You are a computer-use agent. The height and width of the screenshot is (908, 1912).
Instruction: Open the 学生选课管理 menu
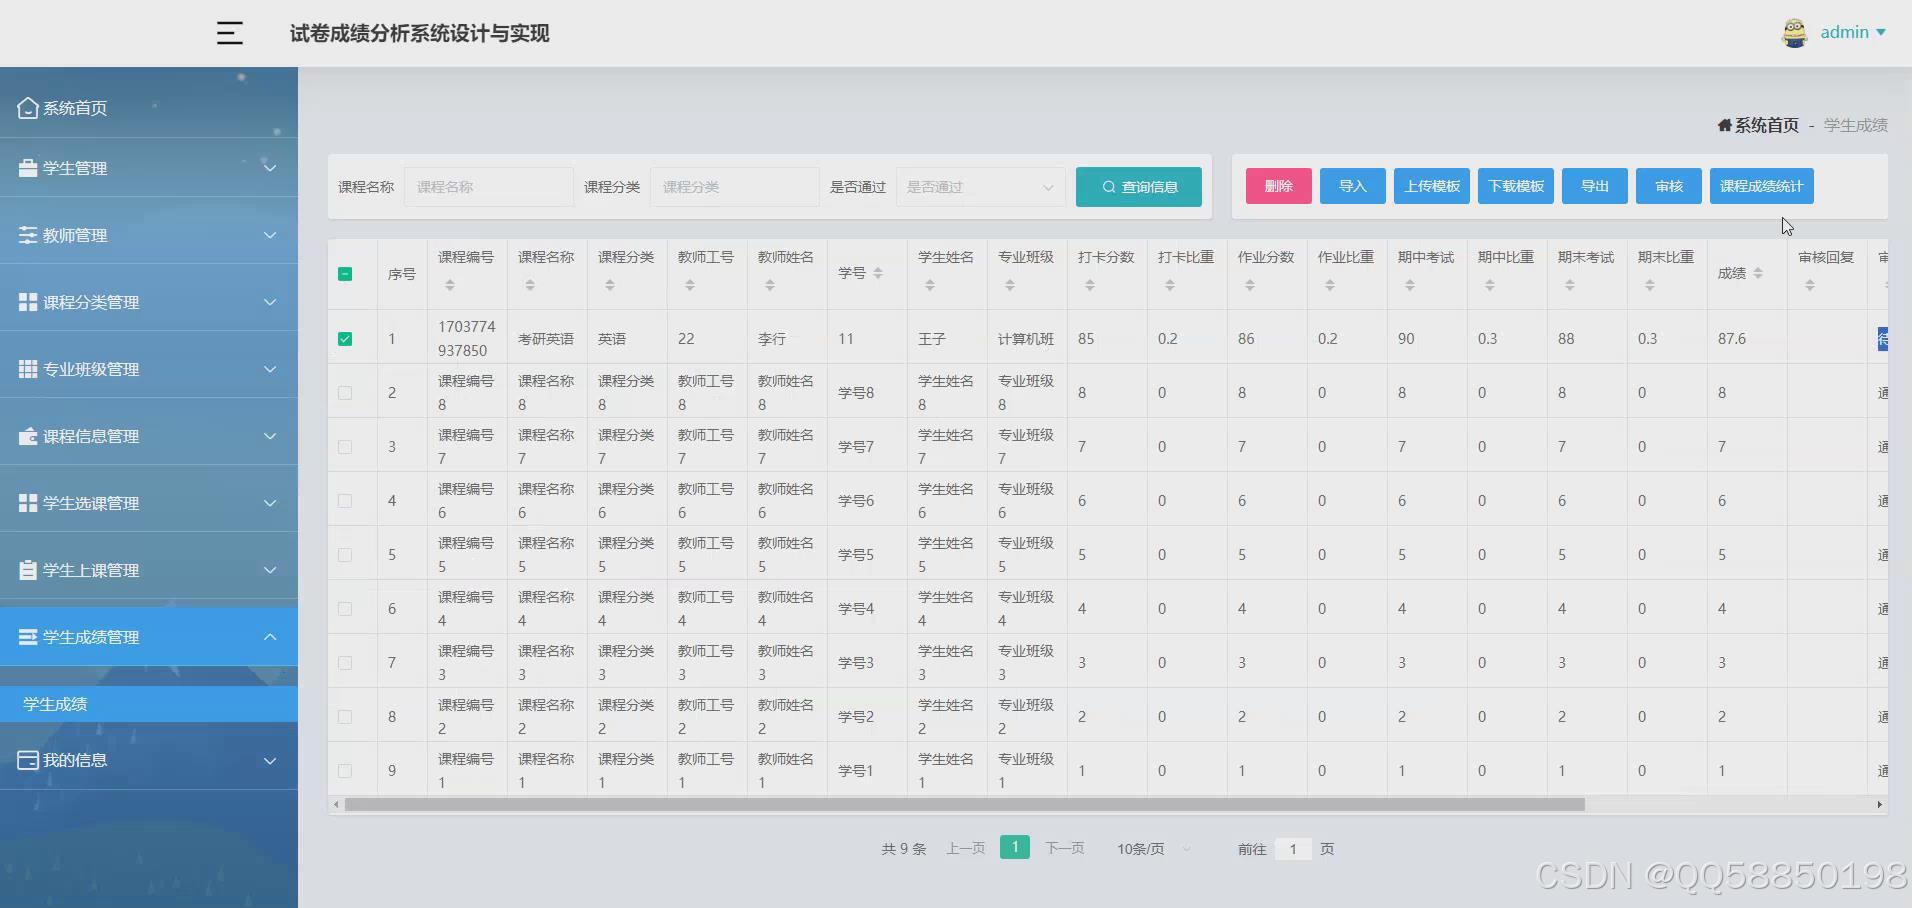[x=149, y=503]
